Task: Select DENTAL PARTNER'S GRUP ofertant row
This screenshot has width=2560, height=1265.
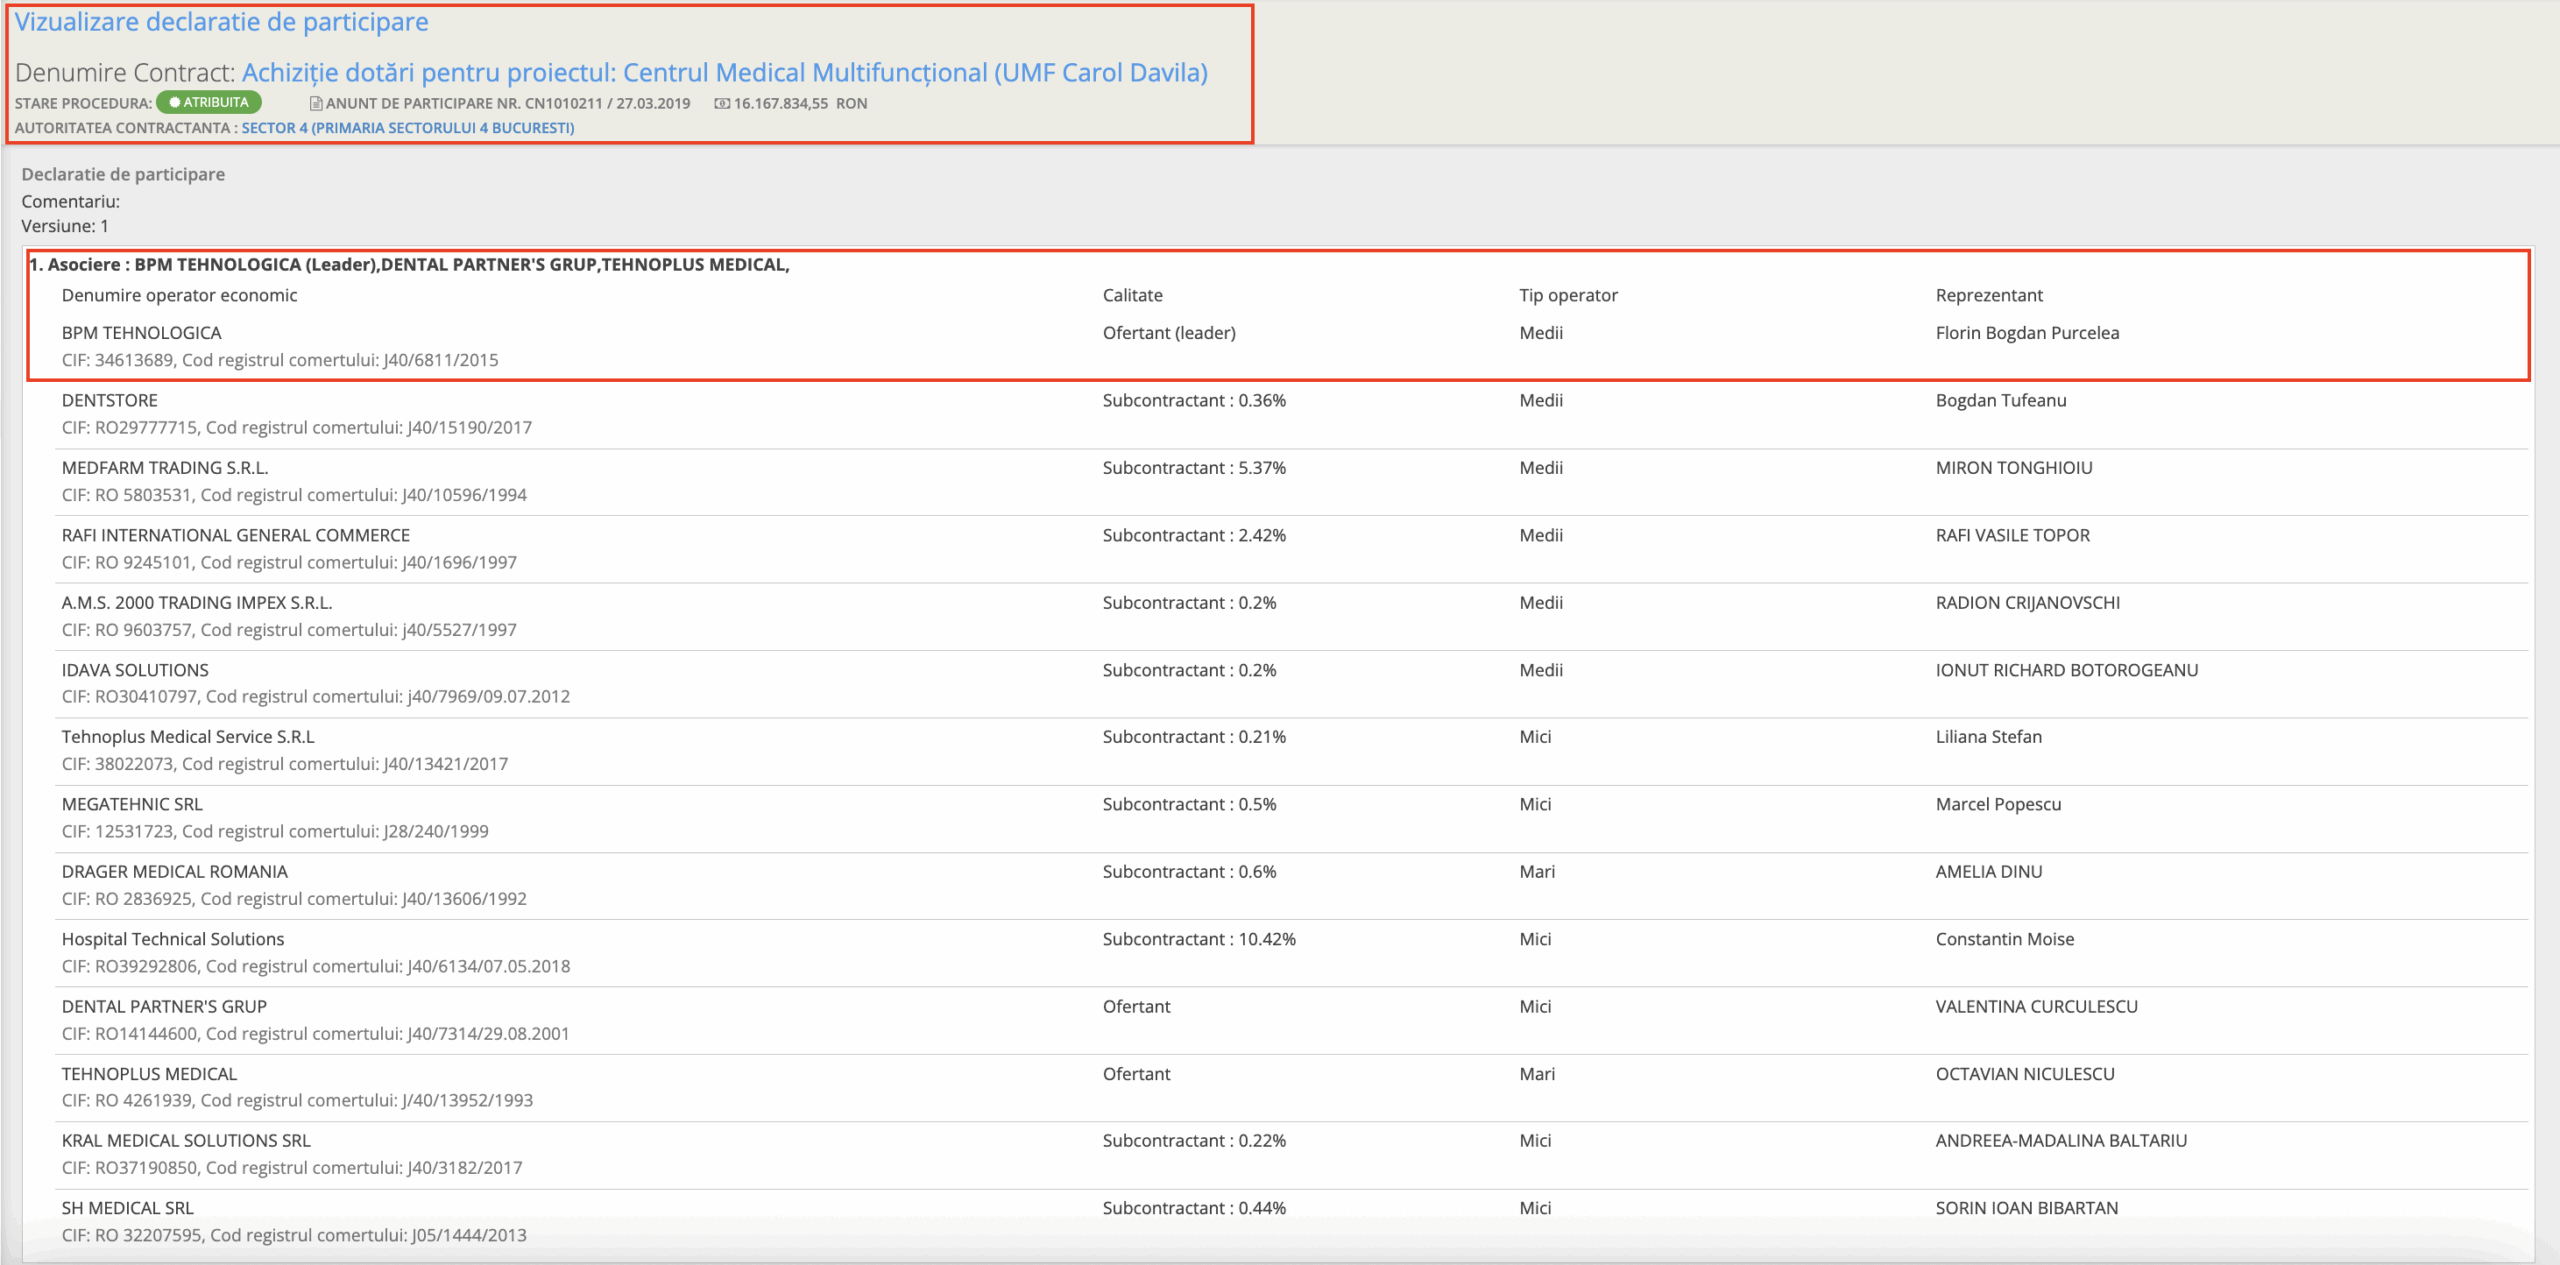Action: [x=164, y=1007]
